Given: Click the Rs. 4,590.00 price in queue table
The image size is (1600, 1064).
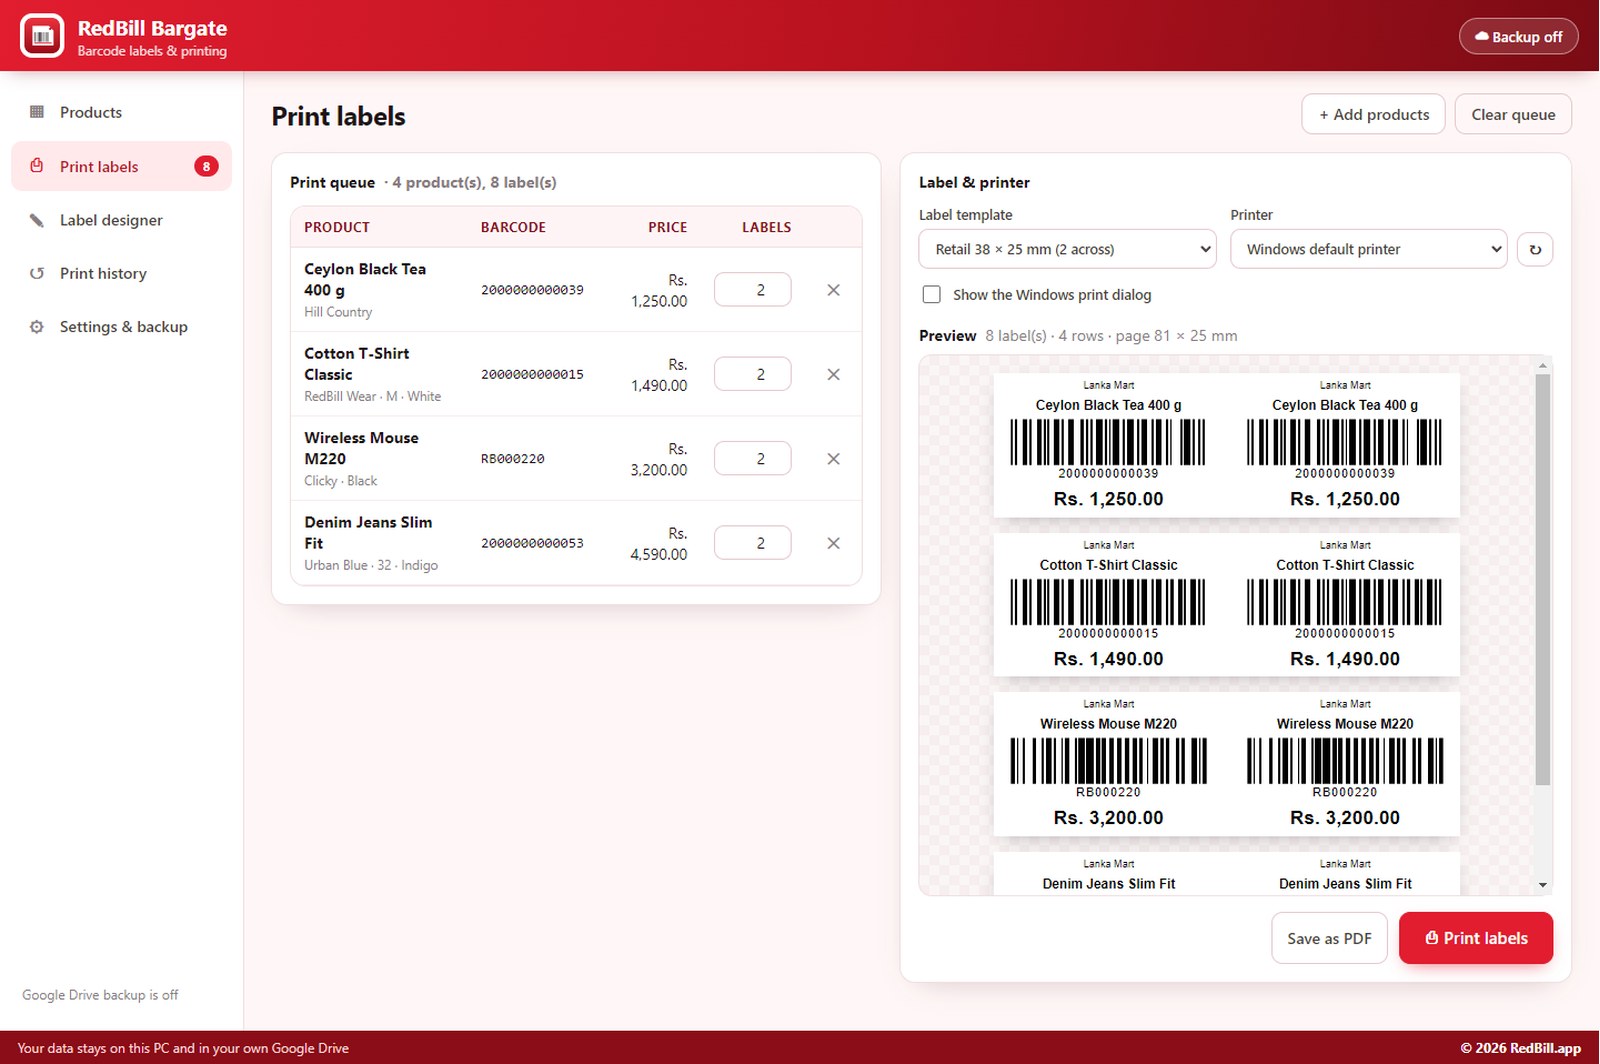Looking at the screenshot, I should pos(659,544).
